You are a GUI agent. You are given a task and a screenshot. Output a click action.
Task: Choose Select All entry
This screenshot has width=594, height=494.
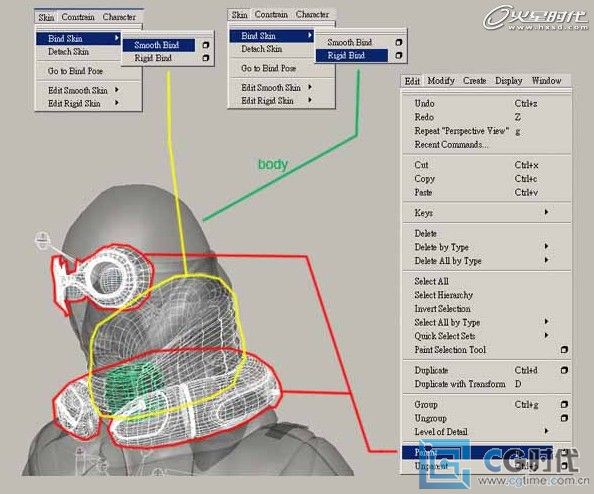(431, 281)
